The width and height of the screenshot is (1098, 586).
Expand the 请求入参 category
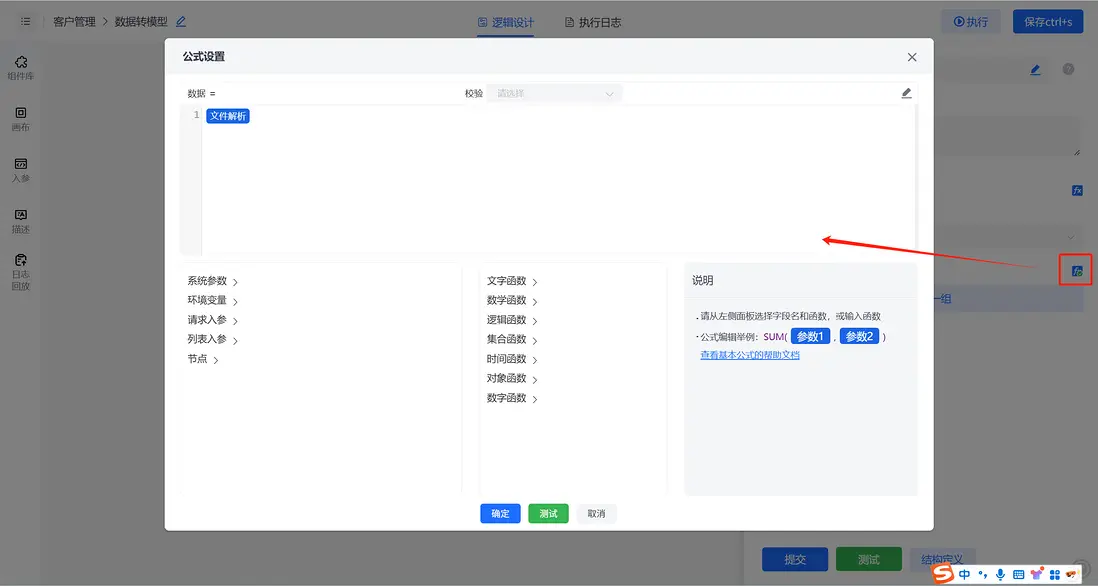click(212, 321)
